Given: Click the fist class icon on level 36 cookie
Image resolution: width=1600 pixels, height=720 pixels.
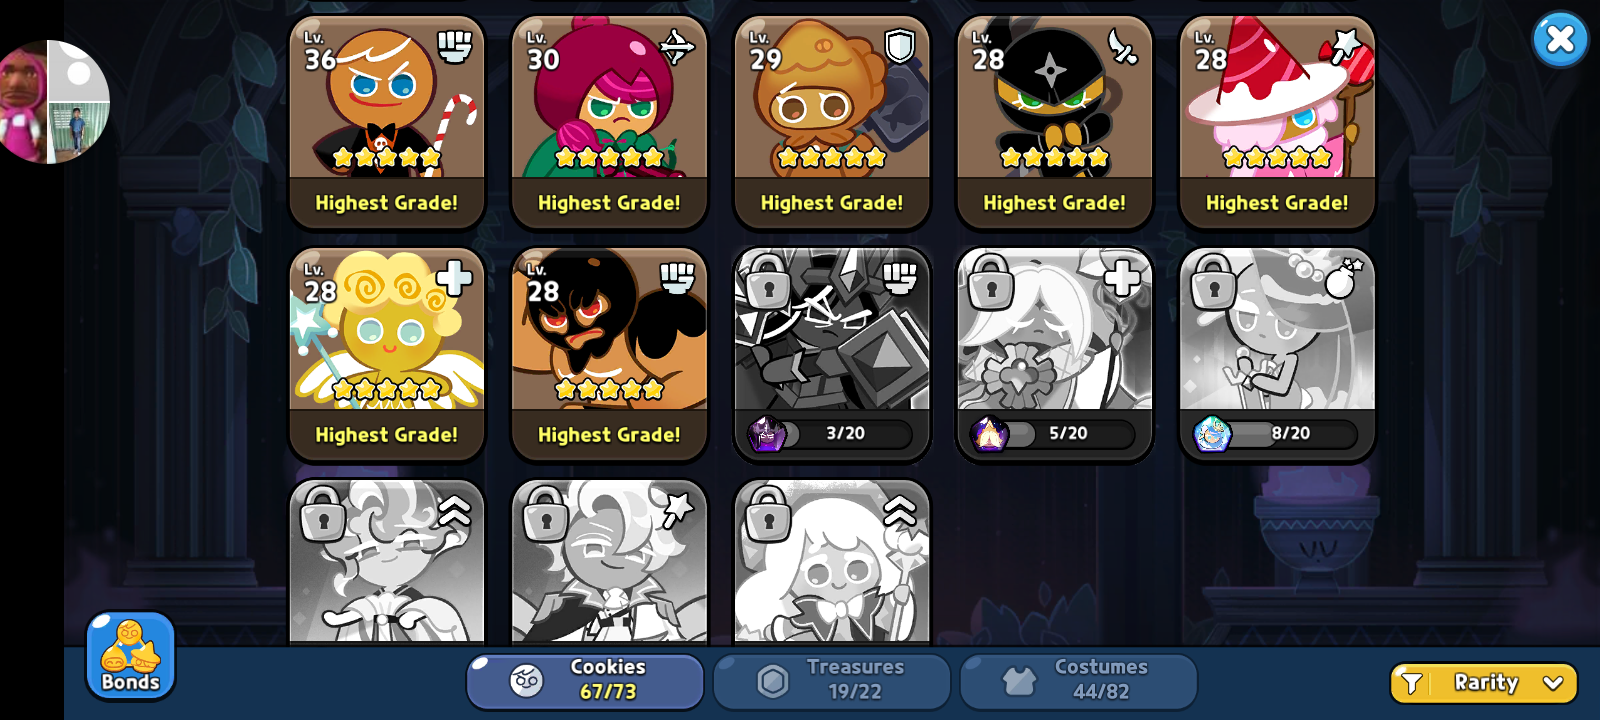Looking at the screenshot, I should [455, 46].
